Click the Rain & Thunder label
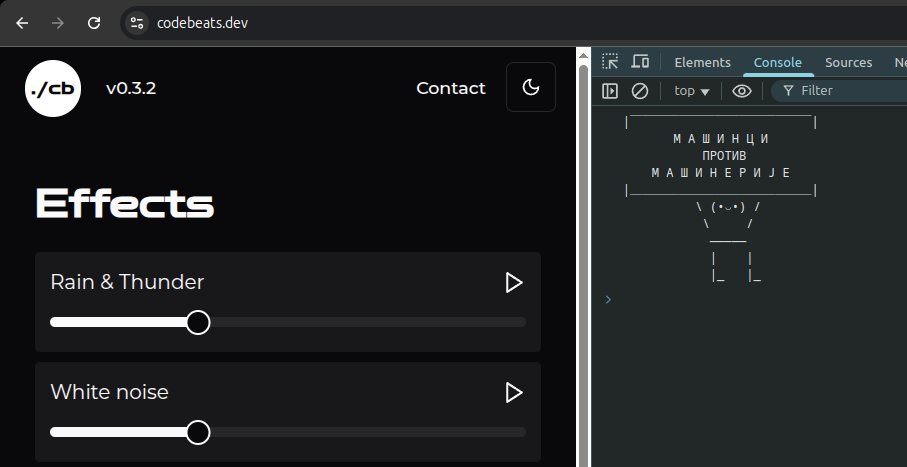The image size is (907, 467). [x=127, y=282]
